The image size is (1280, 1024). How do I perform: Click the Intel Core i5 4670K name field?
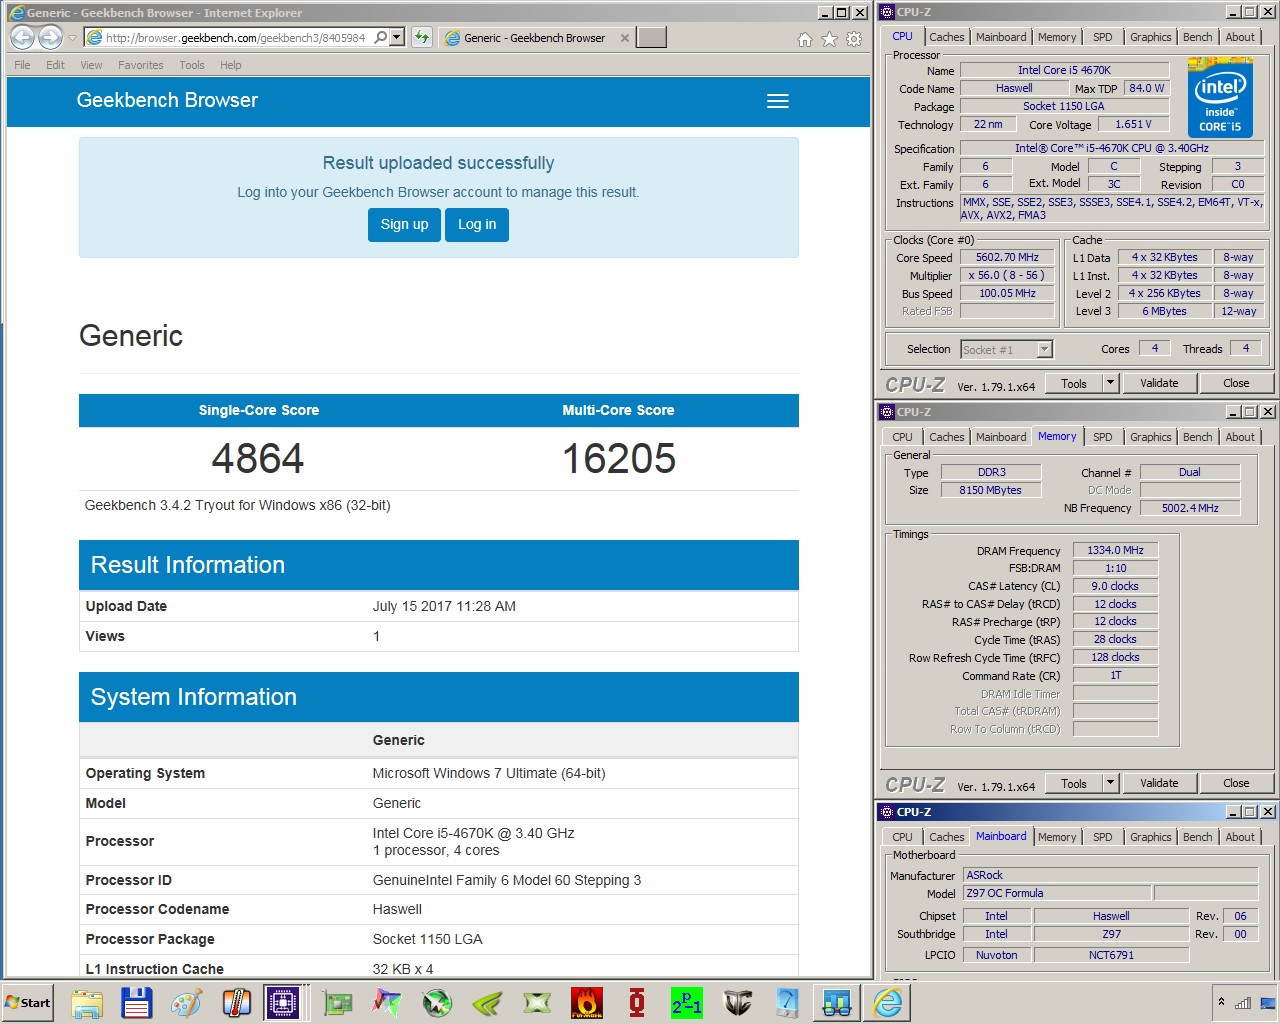coord(1064,70)
